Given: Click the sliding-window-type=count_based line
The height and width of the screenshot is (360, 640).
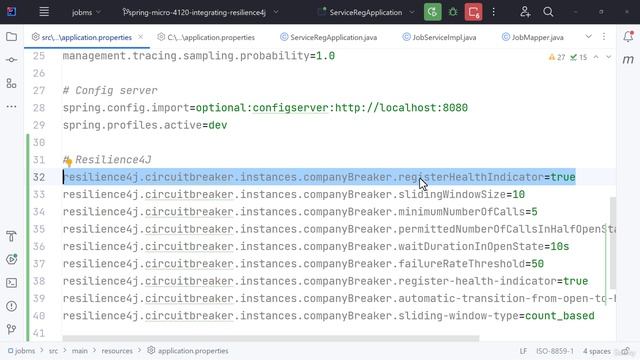Looking at the screenshot, I should pyautogui.click(x=329, y=316).
